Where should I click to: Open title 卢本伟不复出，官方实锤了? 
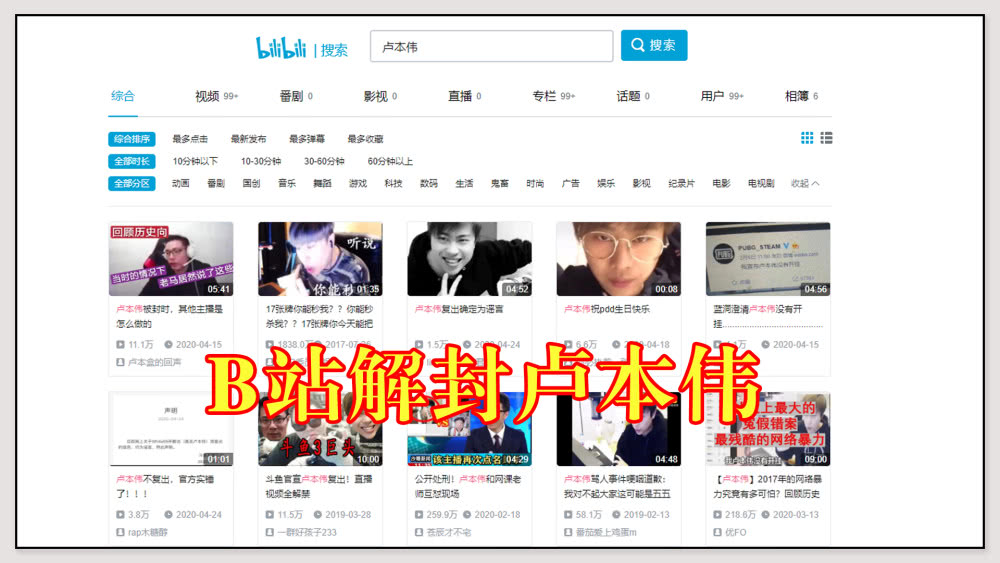pos(165,486)
